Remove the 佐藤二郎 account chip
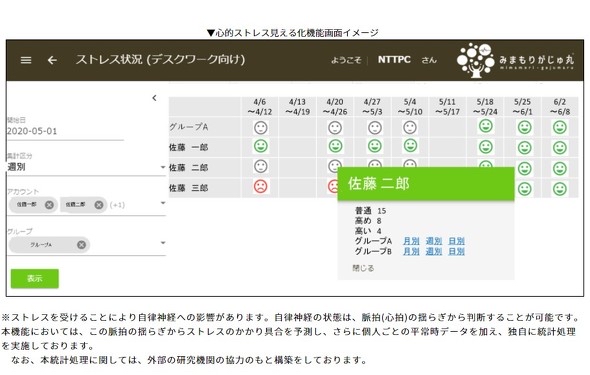The width and height of the screenshot is (590, 375). pos(99,205)
